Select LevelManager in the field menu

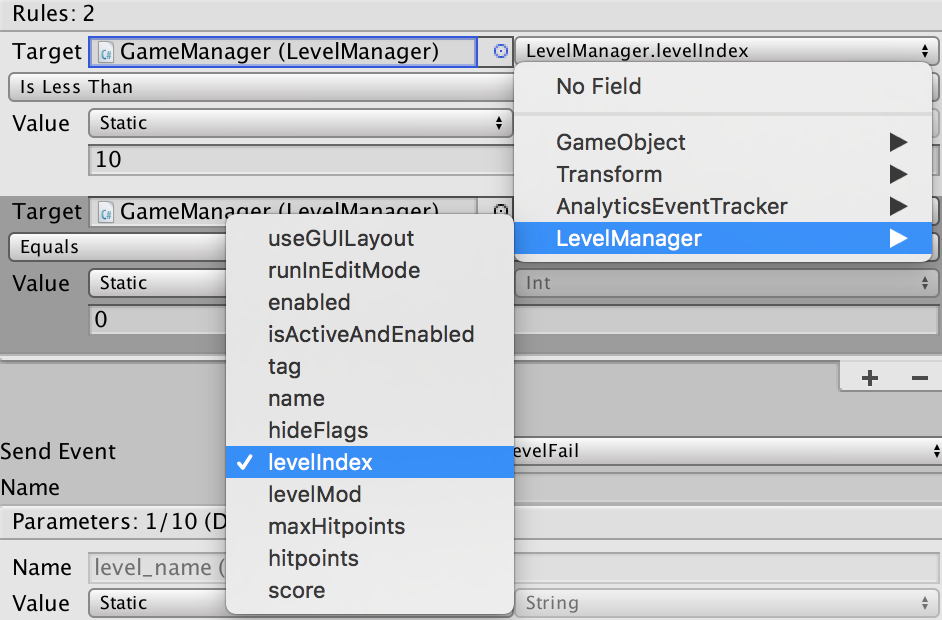pos(723,239)
